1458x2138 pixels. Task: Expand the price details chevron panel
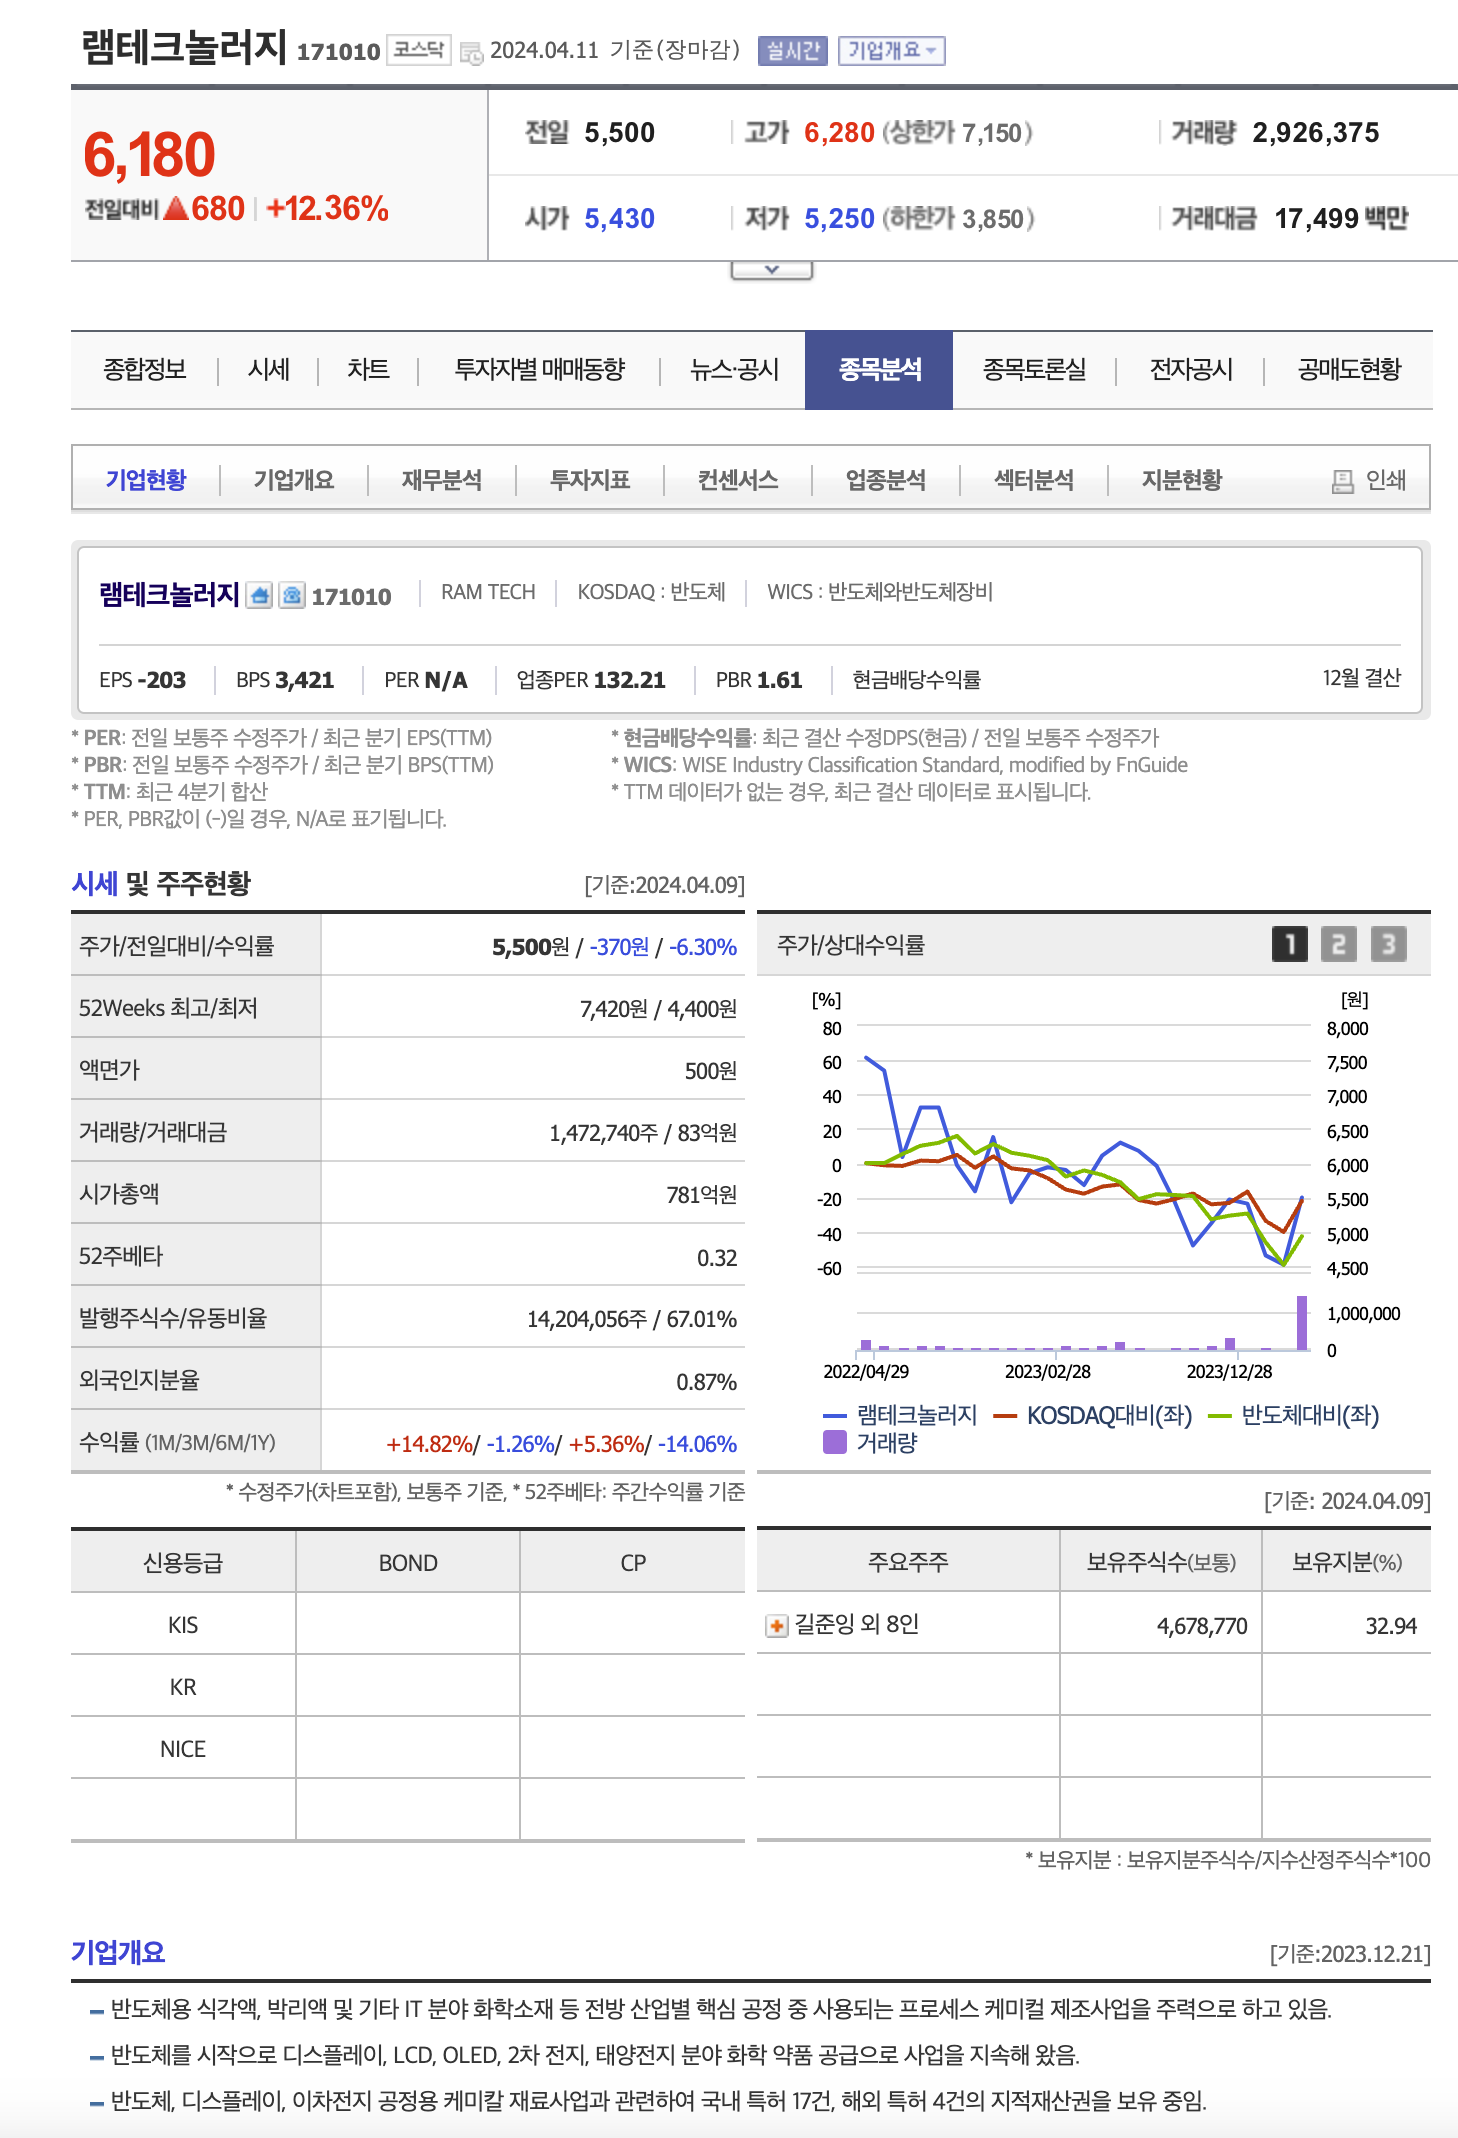771,270
